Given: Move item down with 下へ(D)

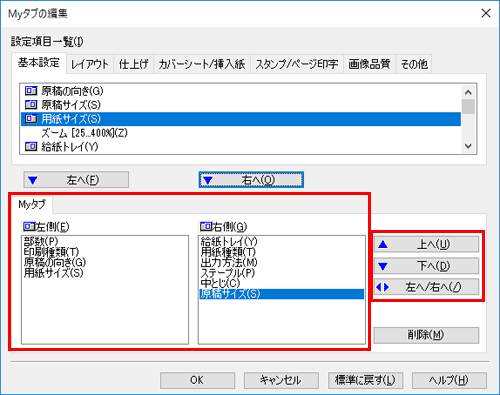Looking at the screenshot, I should click(x=426, y=266).
